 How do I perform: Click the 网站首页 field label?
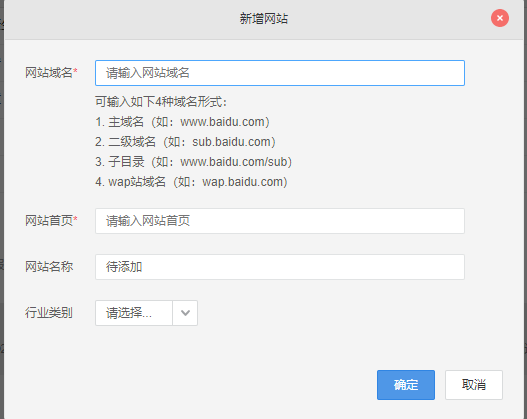[x=49, y=221]
